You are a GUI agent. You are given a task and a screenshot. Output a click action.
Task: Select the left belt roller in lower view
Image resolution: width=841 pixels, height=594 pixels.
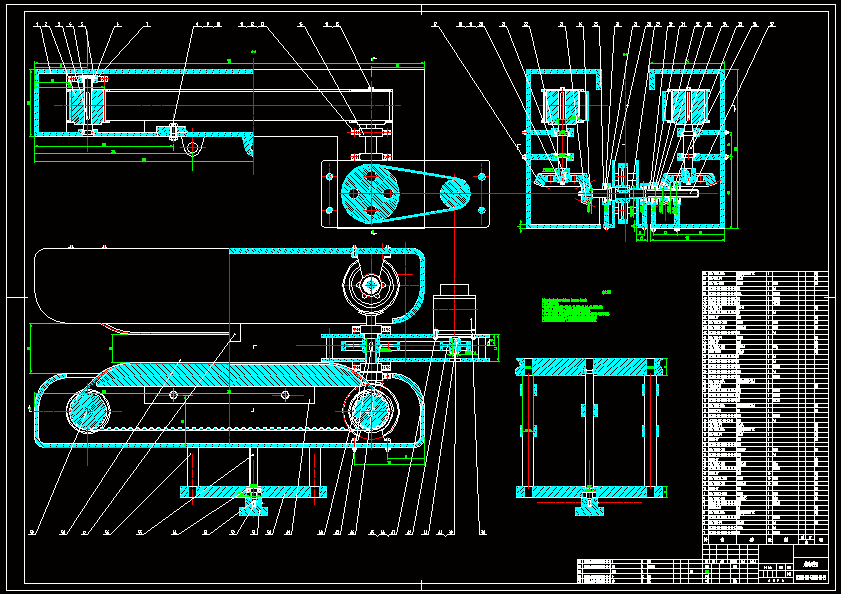click(87, 412)
